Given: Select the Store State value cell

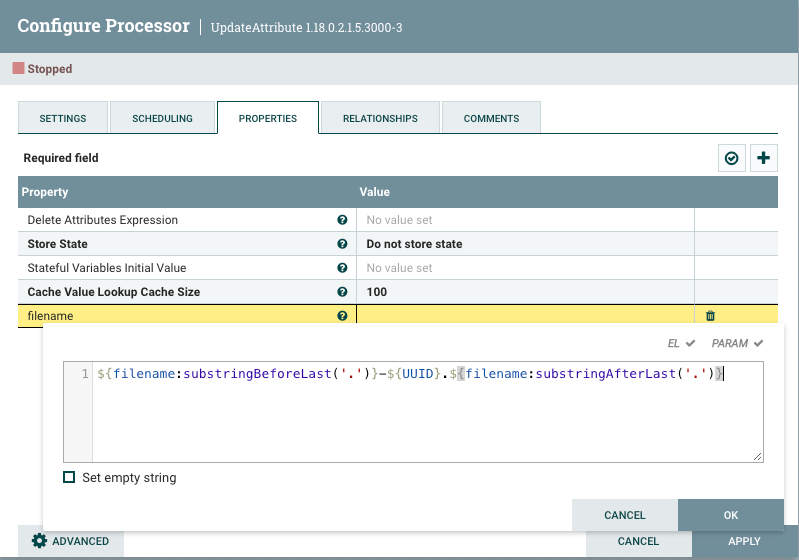Looking at the screenshot, I should coord(524,244).
